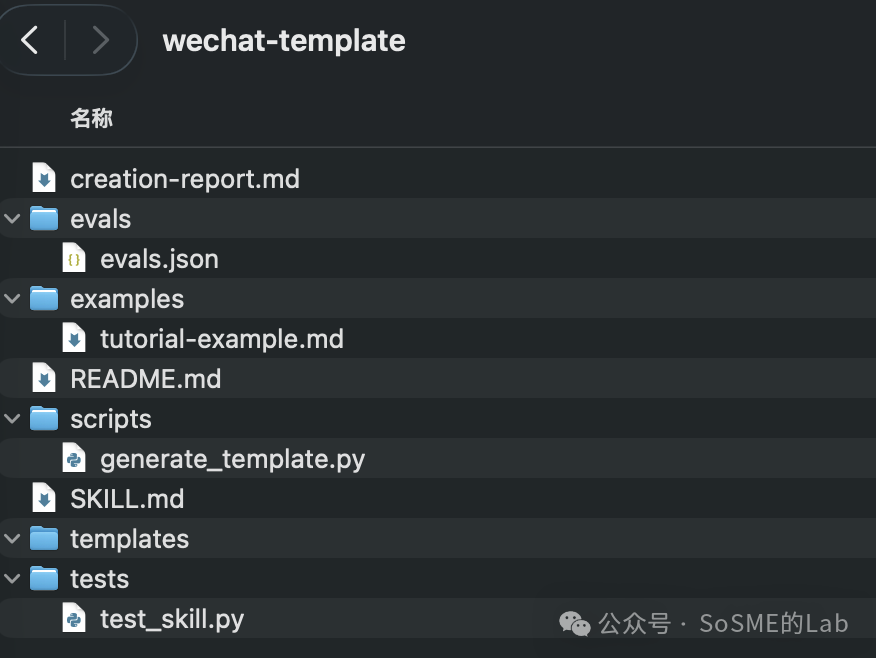Collapse the scripts folder disclosure arrow
The width and height of the screenshot is (876, 658).
click(x=11, y=419)
